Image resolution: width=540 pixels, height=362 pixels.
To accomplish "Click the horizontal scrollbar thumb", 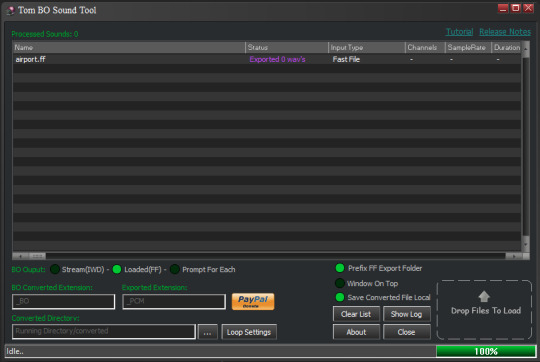I will (x=37, y=256).
